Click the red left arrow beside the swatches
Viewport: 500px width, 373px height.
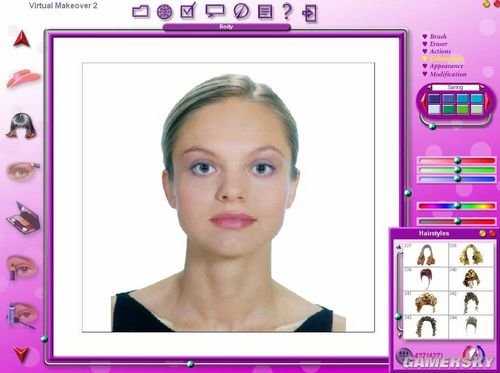[x=424, y=103]
